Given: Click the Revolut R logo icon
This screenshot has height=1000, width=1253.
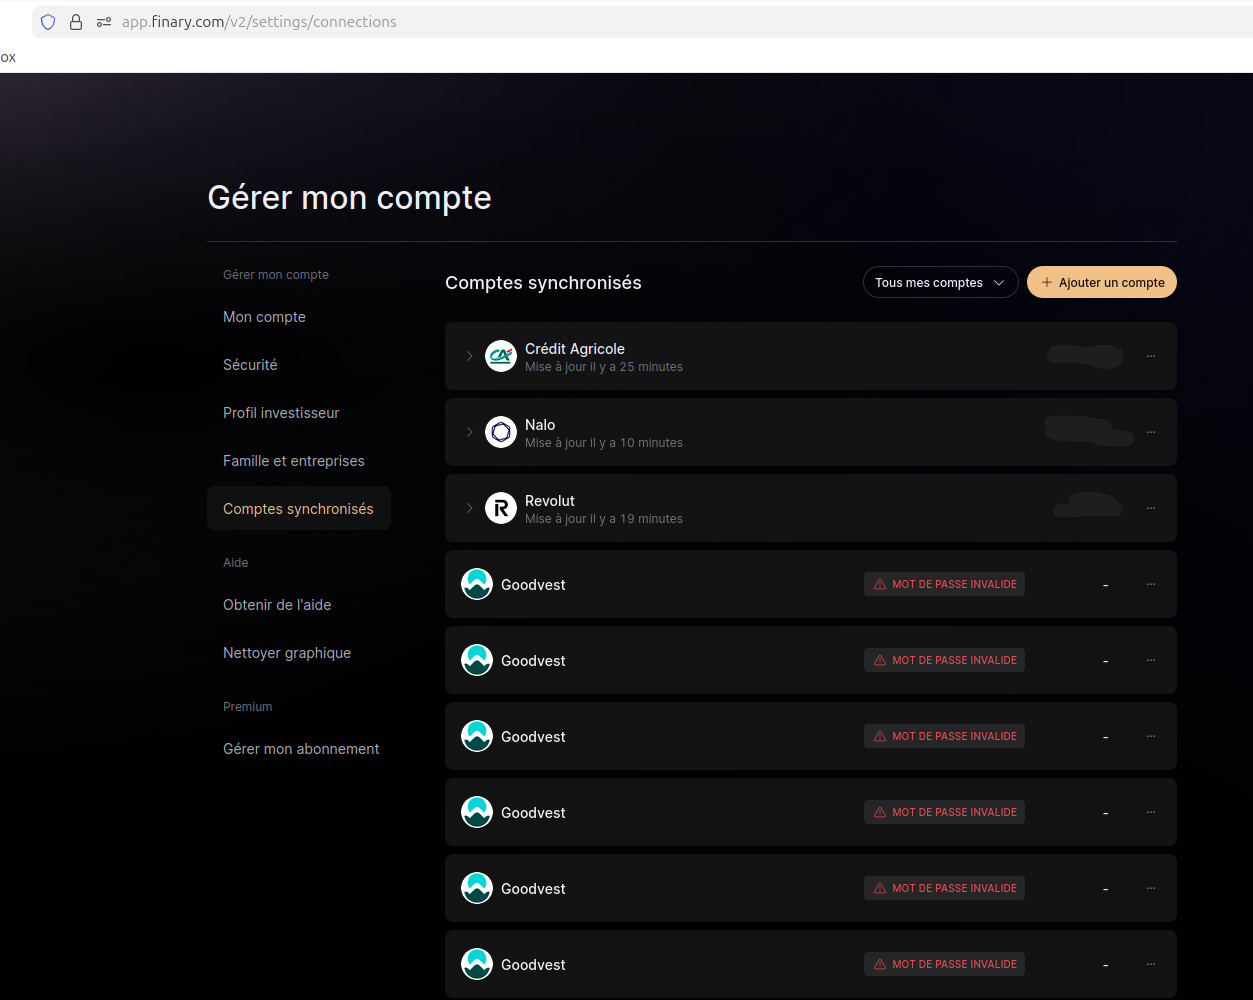Looking at the screenshot, I should (501, 508).
